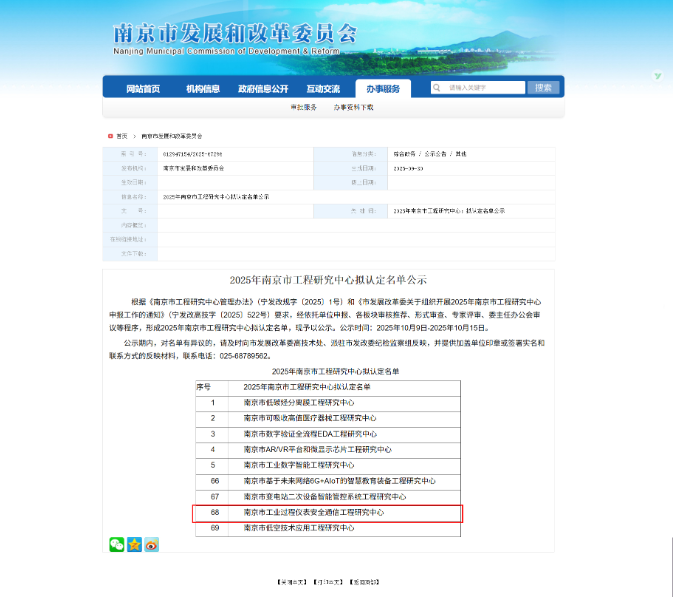The image size is (673, 607).
Task: Click 南京市发展和改革委员会 breadcrumb link
Action: 172,135
